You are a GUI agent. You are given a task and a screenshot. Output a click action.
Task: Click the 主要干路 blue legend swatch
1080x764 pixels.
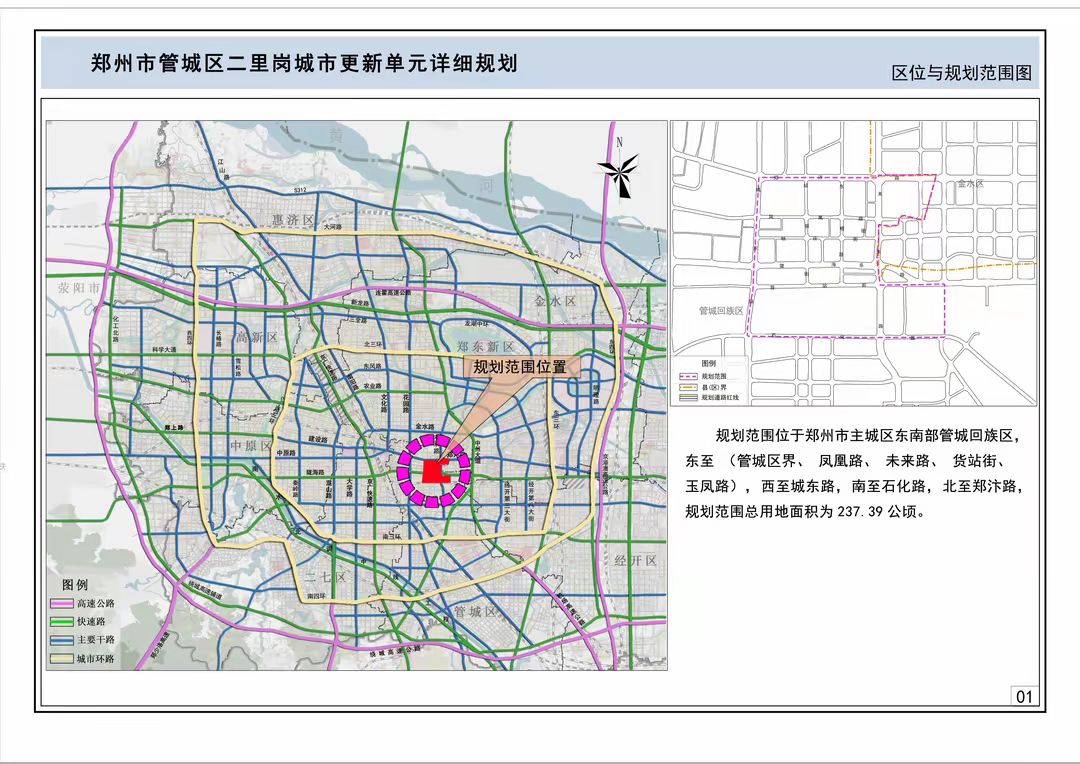coord(67,639)
